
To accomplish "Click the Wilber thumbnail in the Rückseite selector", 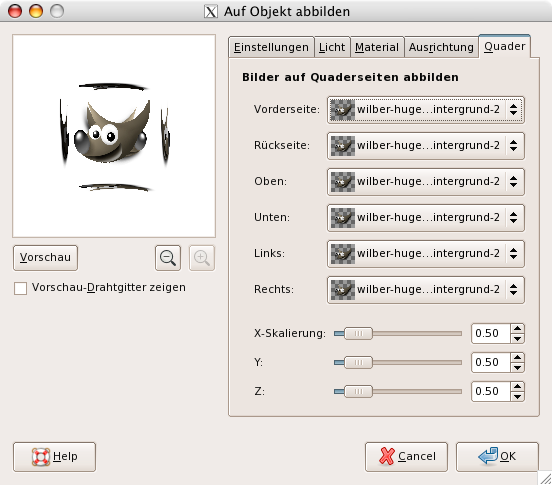I will (343, 146).
